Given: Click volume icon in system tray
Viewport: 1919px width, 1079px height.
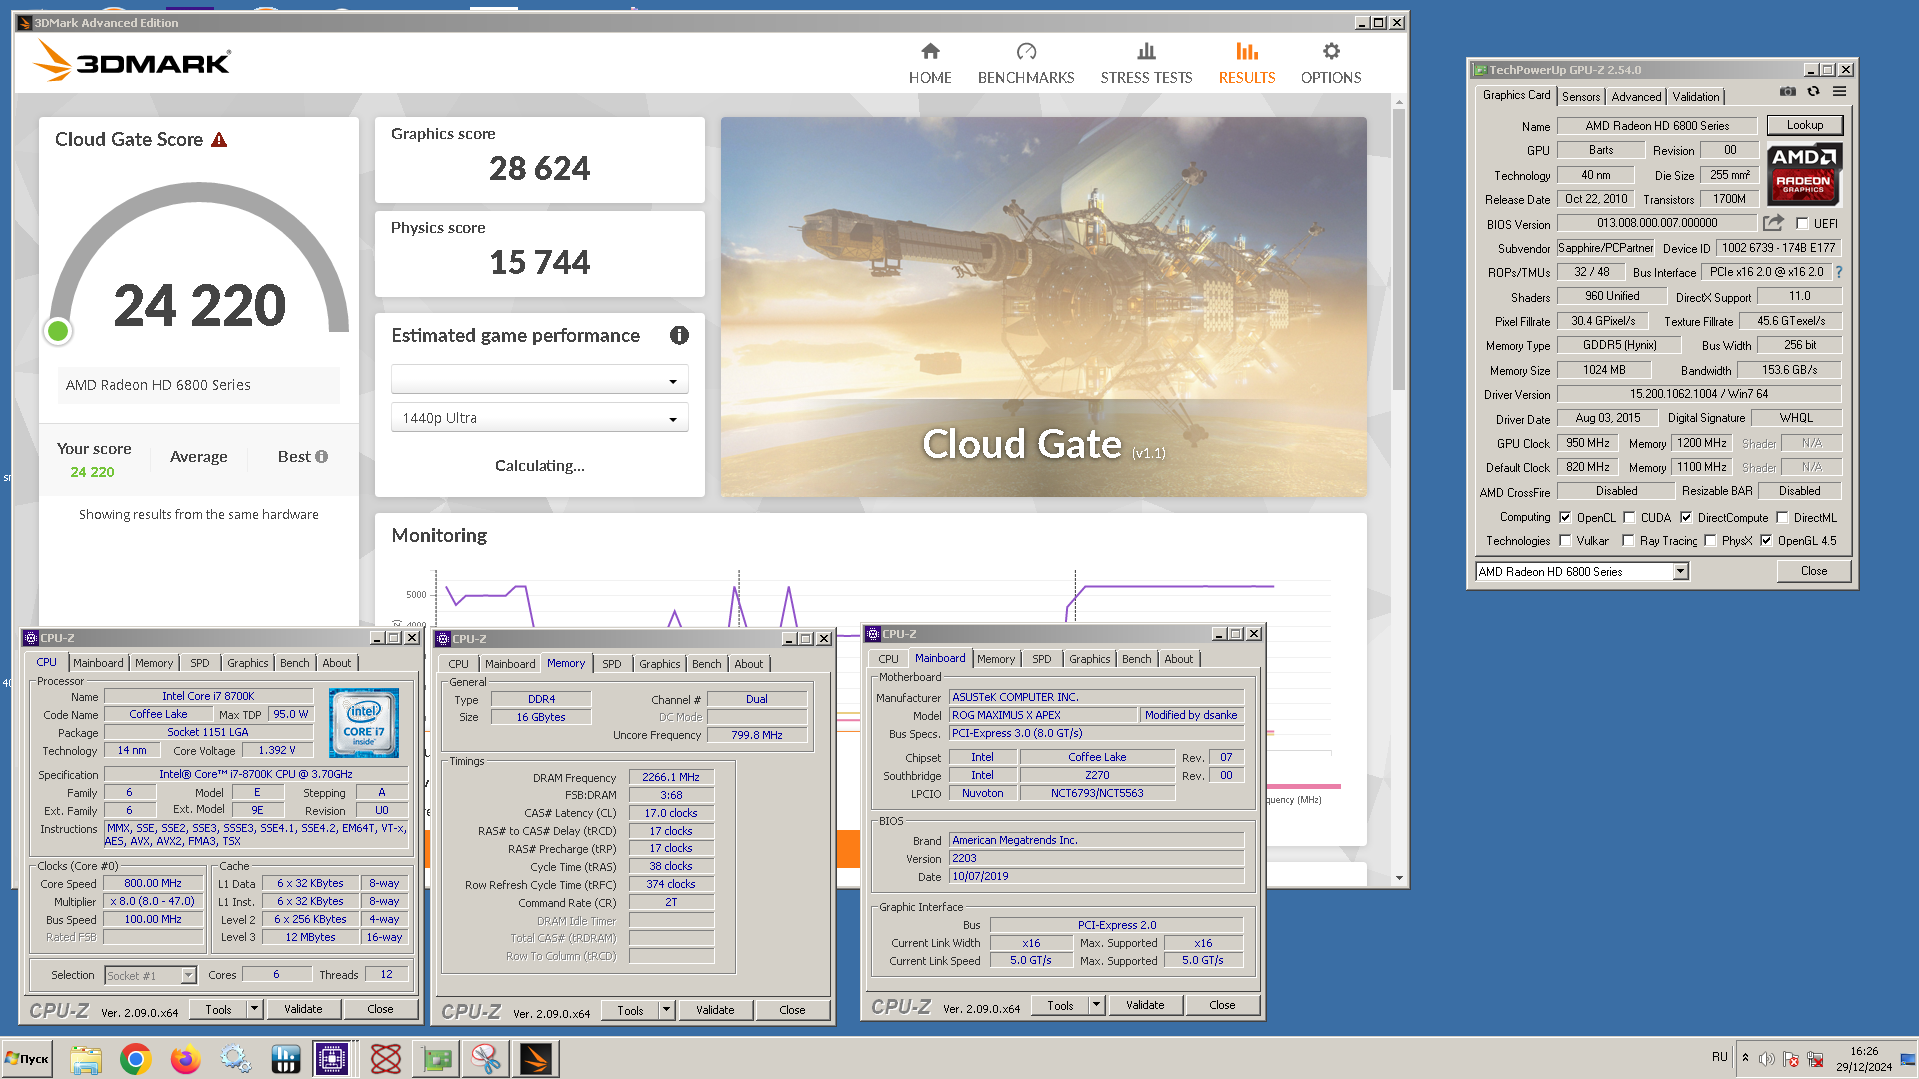Looking at the screenshot, I should [1767, 1059].
